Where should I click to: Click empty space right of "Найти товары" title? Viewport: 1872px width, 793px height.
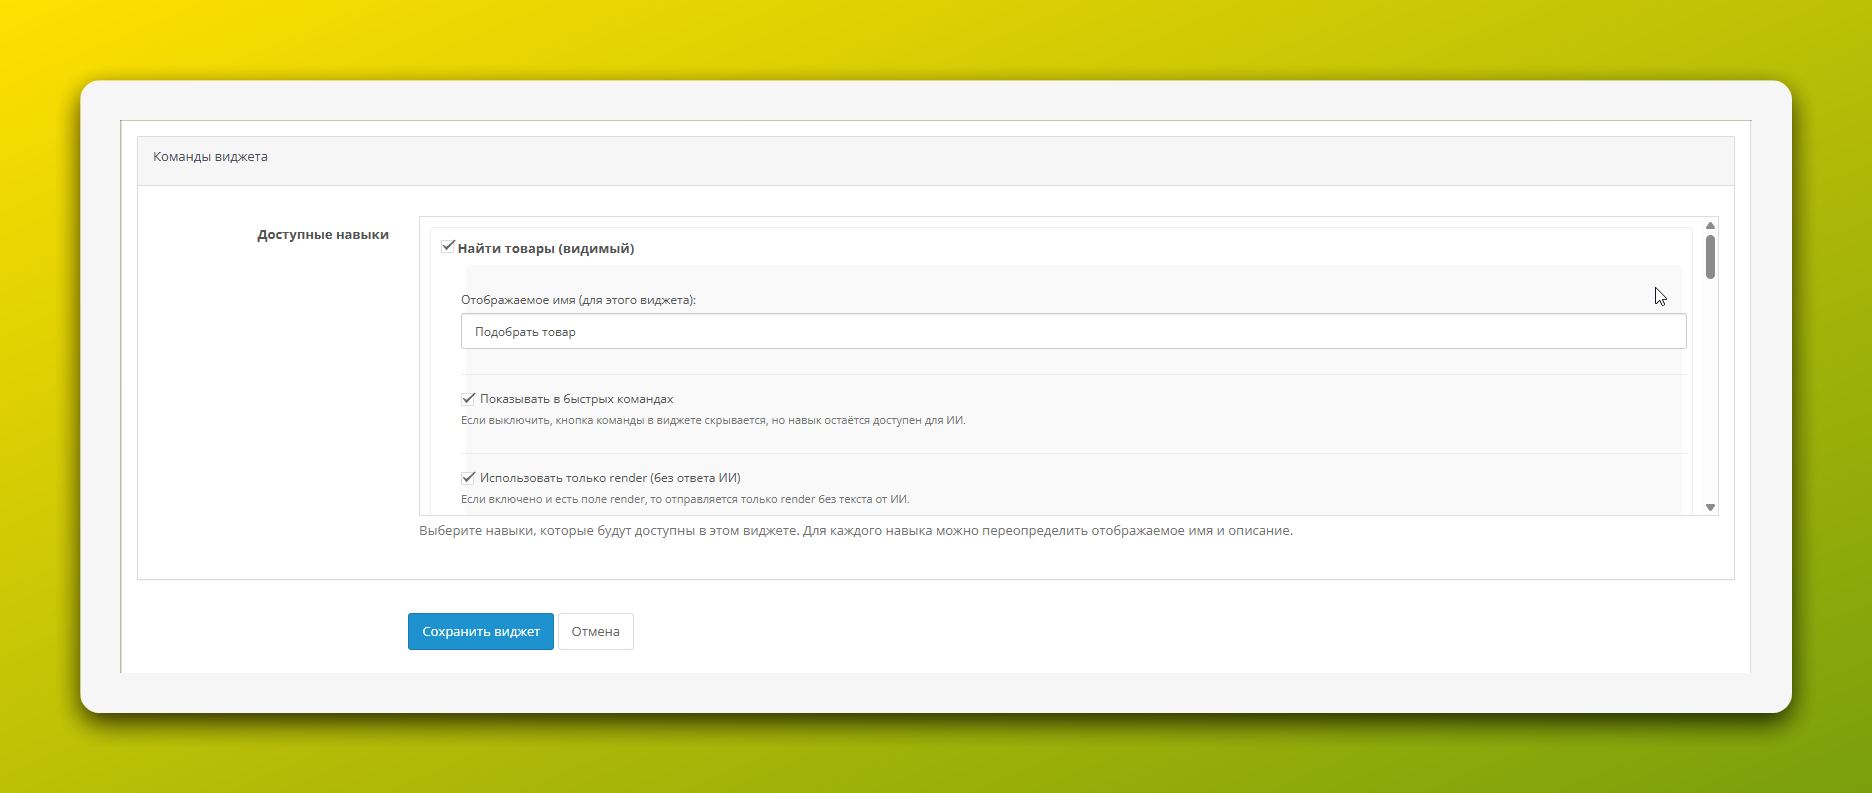point(1100,248)
